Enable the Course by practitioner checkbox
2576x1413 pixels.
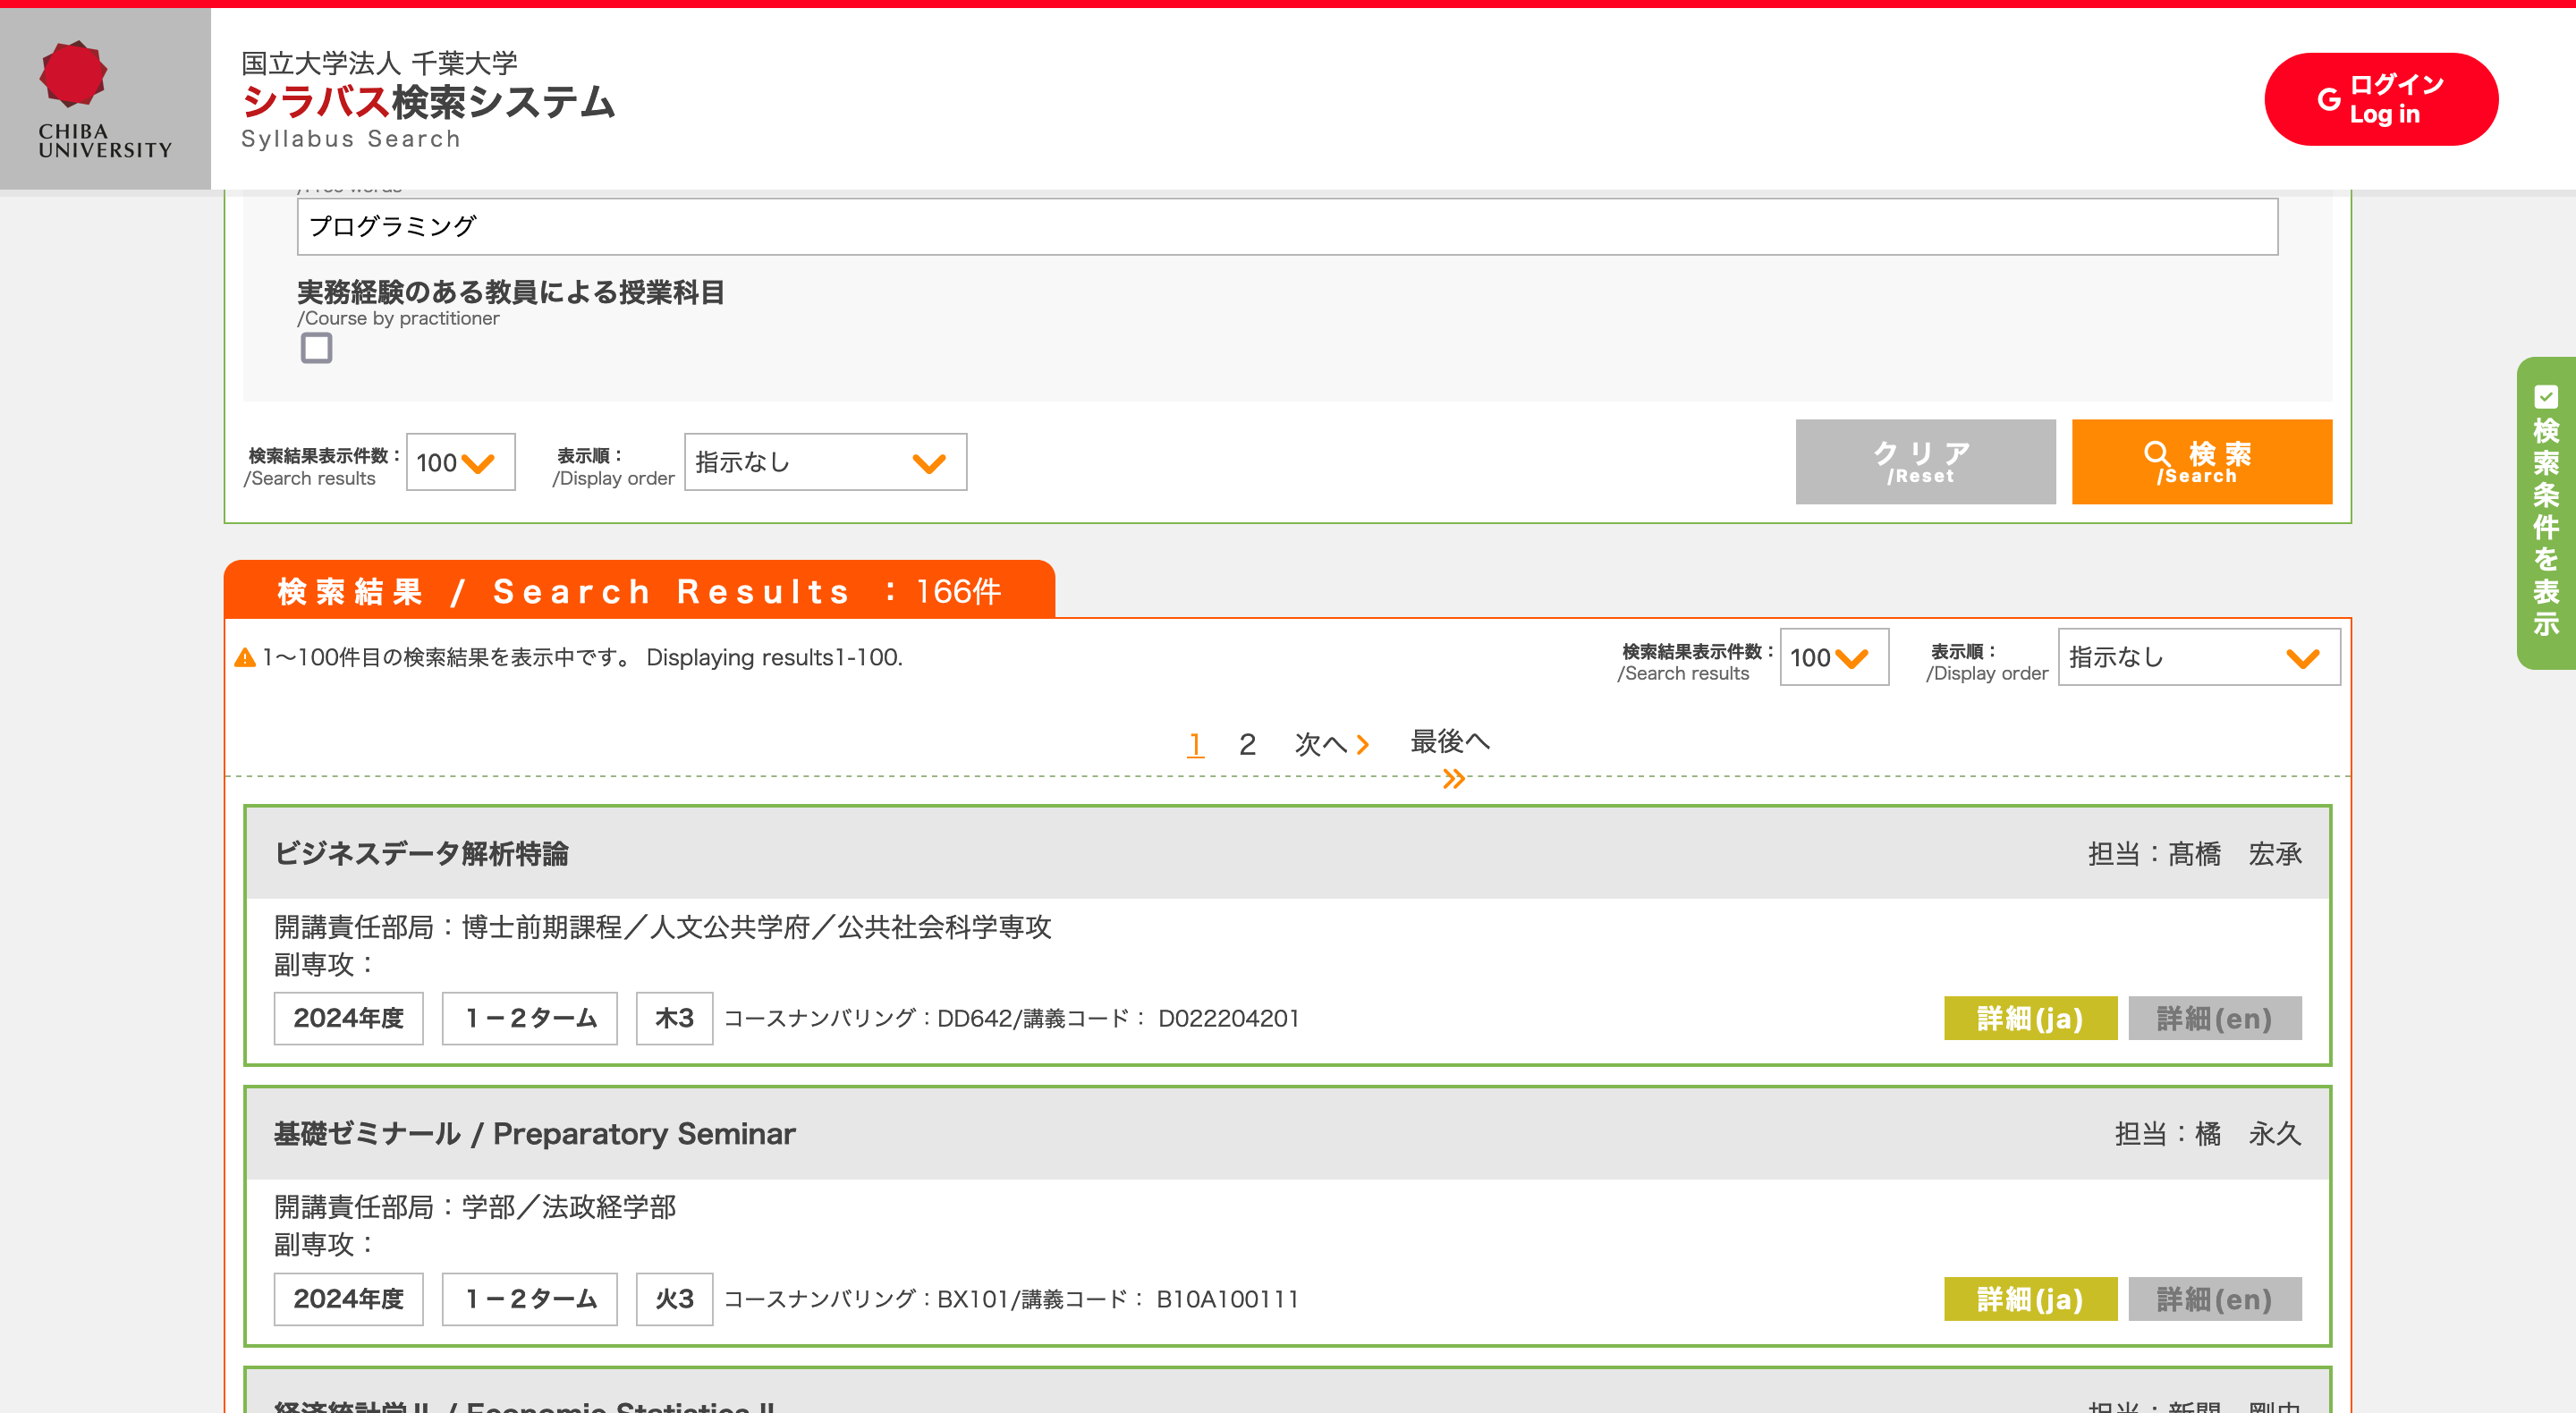(x=316, y=348)
